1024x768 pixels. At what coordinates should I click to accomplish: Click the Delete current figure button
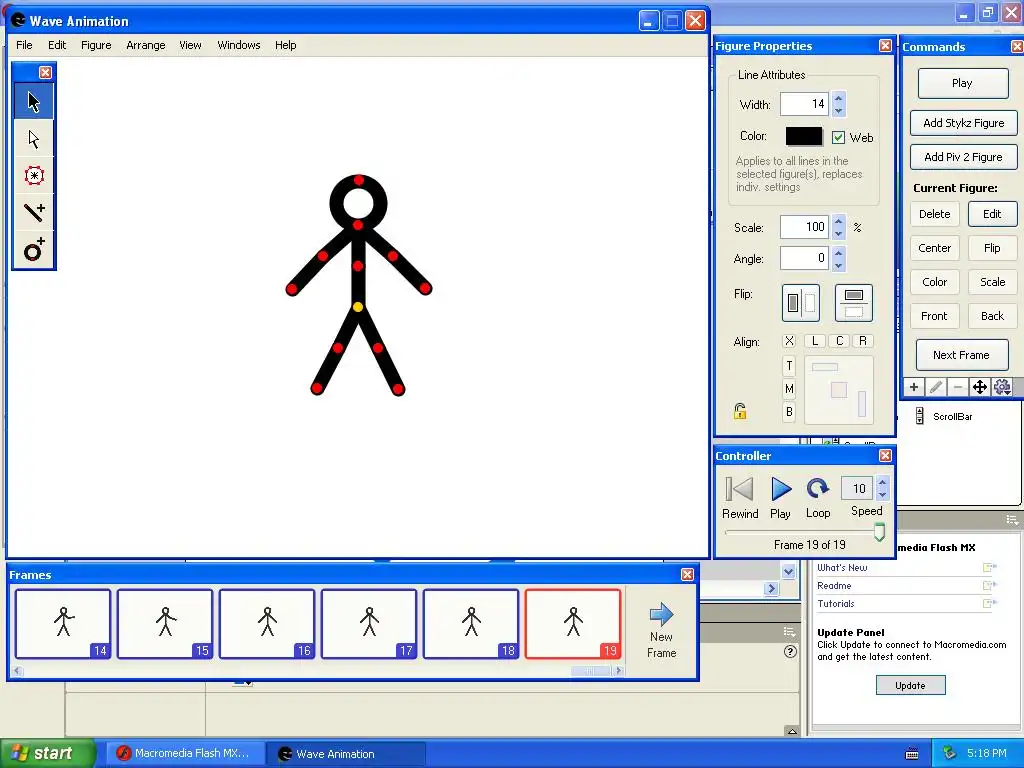[x=935, y=214]
